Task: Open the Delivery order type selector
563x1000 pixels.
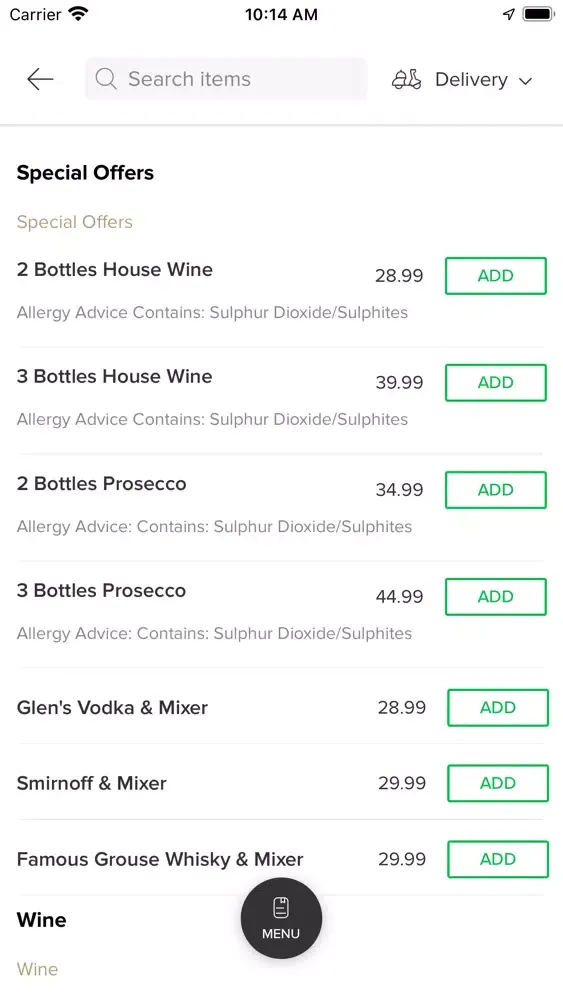Action: click(x=462, y=80)
